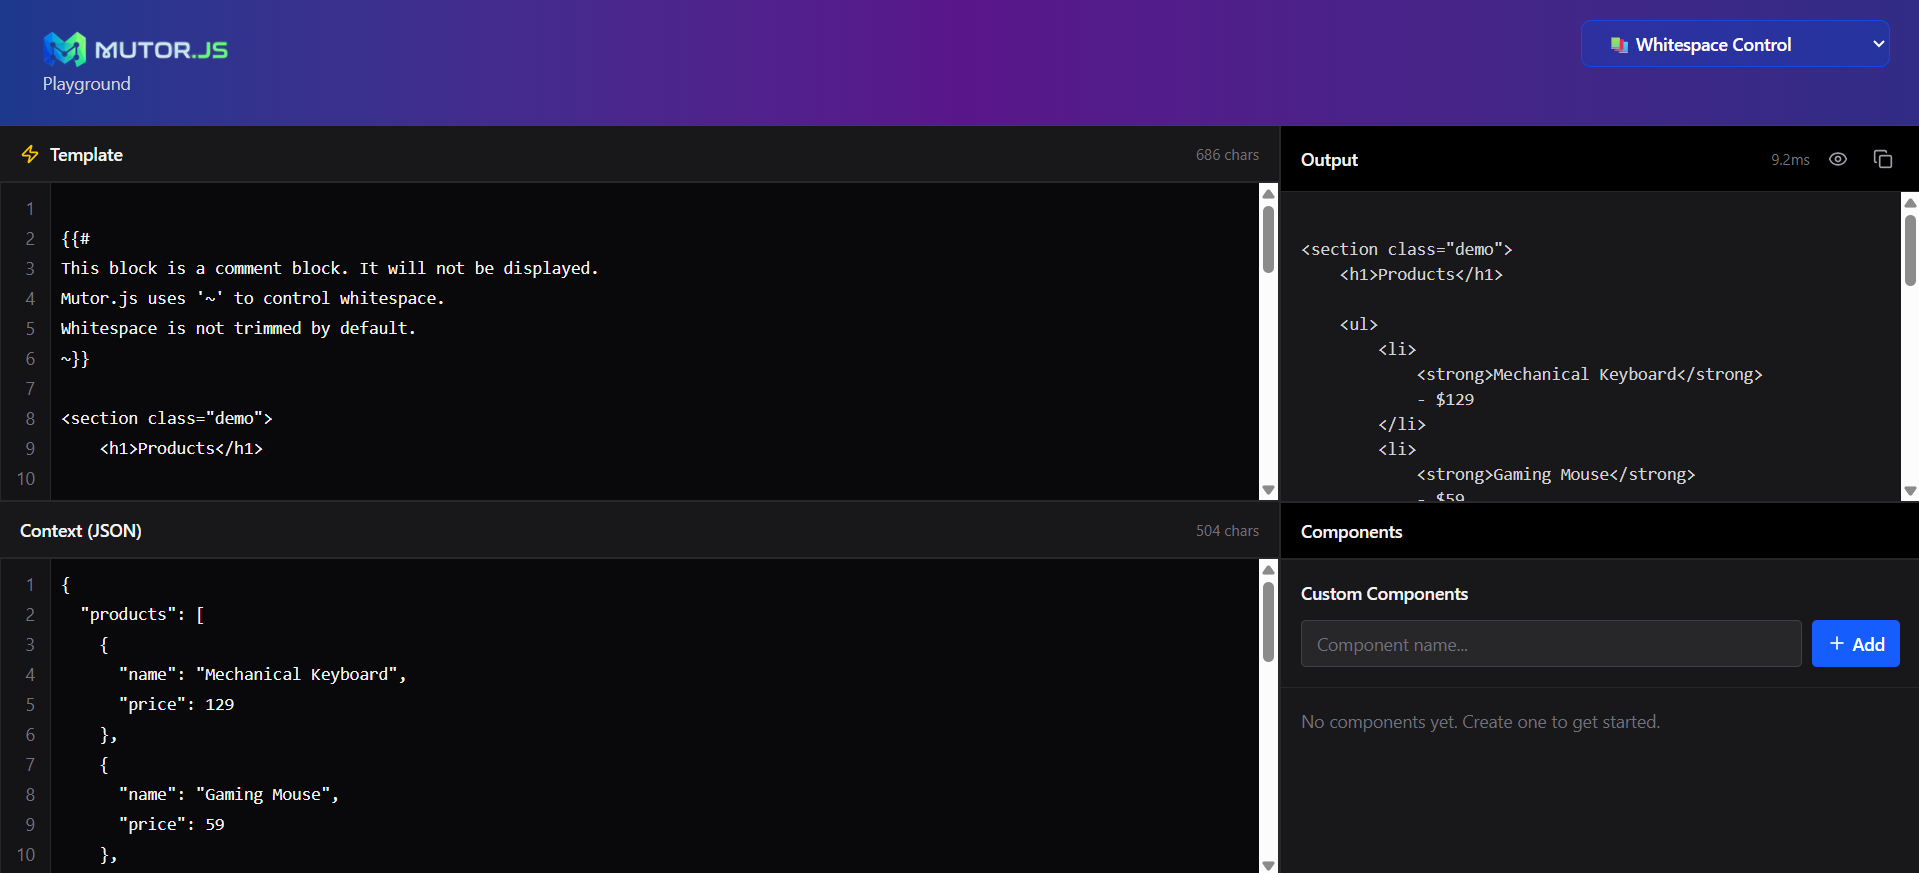Click the Output panel scrollbar thumb
Viewport: 1919px width, 873px height.
pos(1910,250)
